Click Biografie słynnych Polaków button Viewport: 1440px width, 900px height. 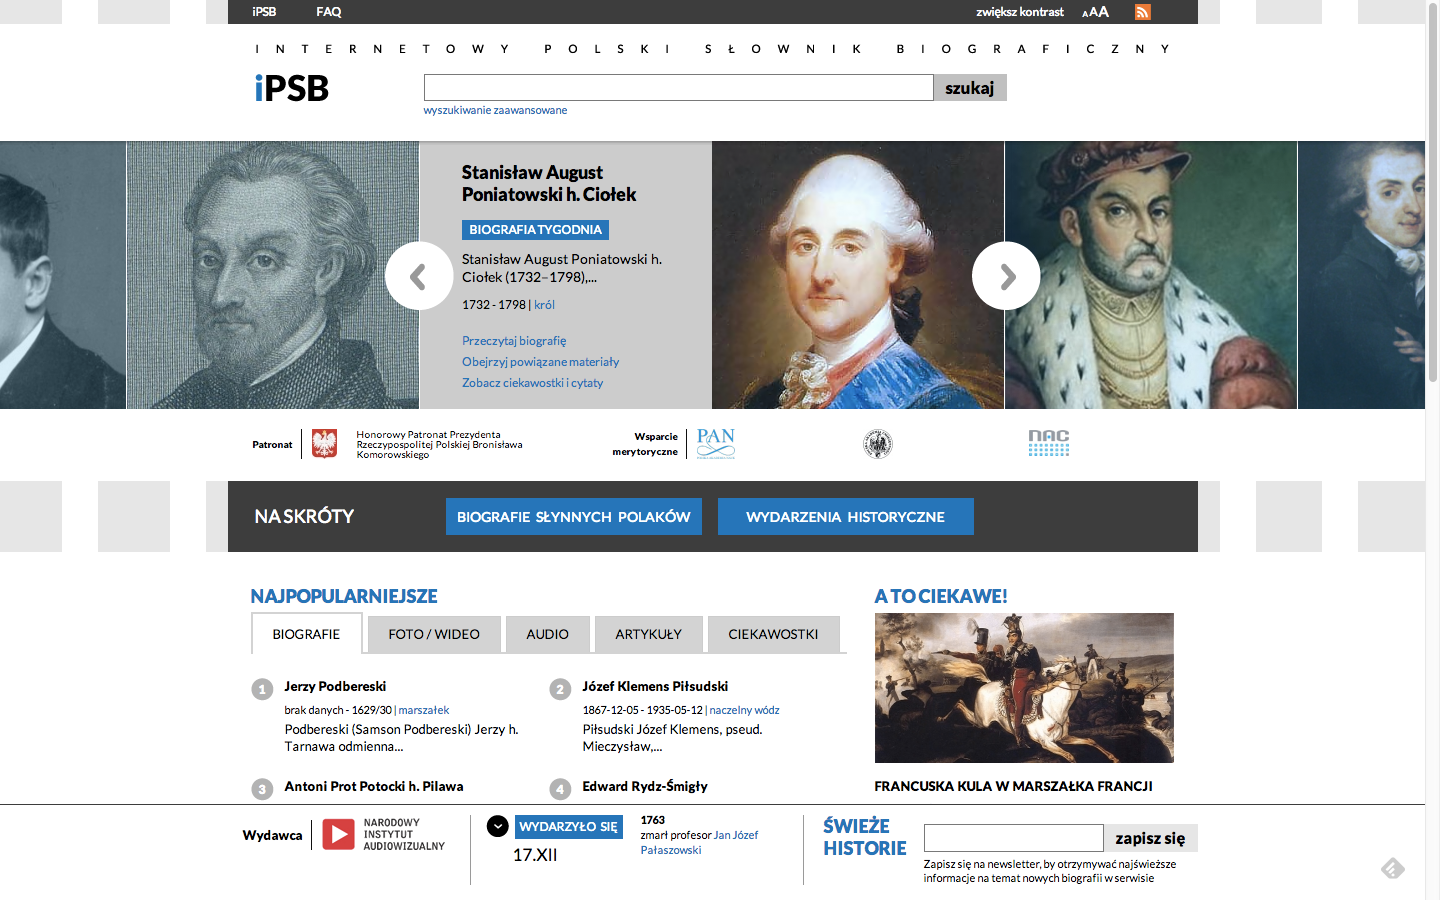tap(574, 517)
